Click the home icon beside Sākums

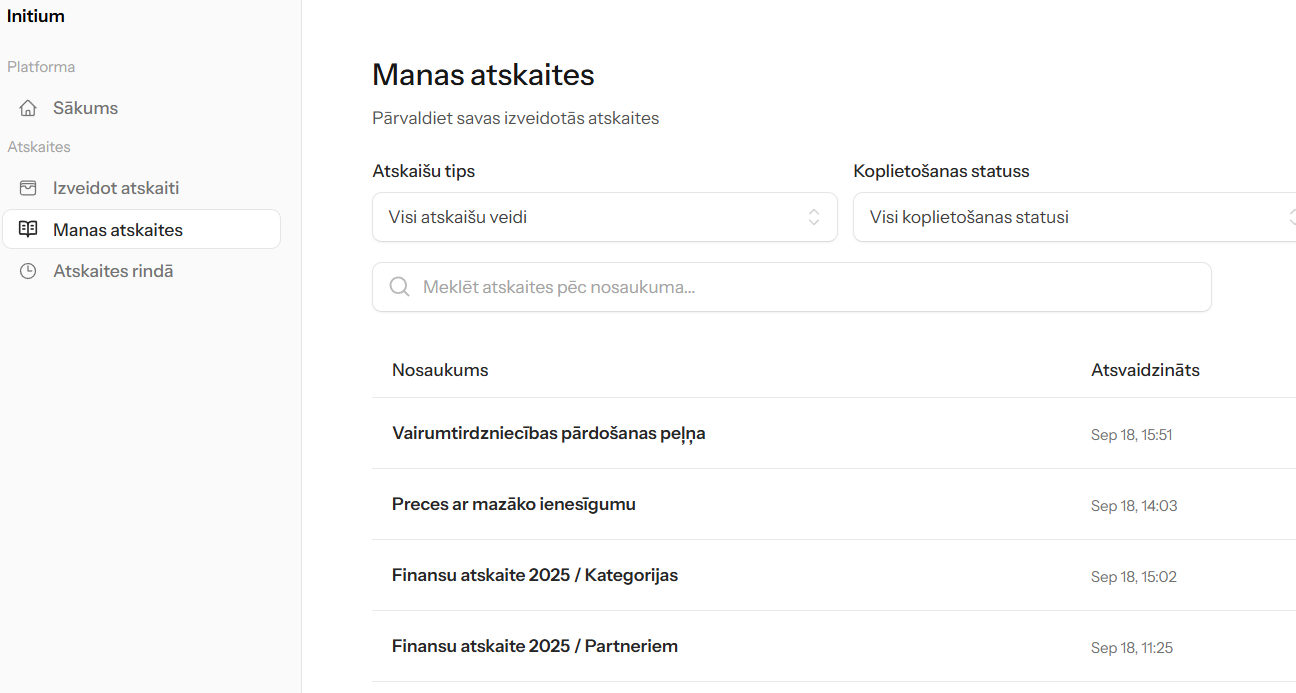[28, 108]
